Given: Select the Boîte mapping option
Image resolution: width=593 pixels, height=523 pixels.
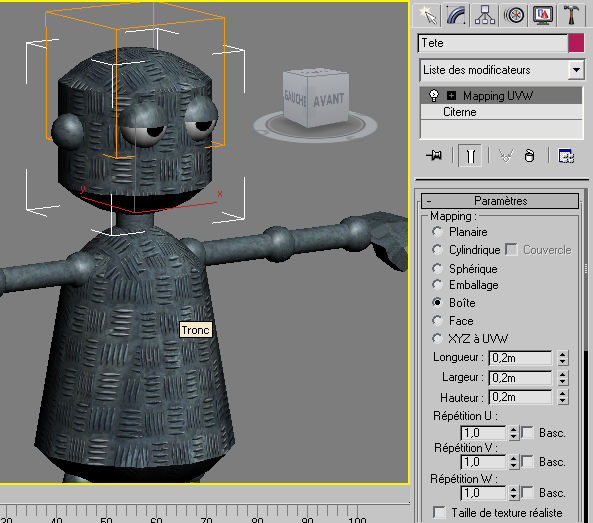Looking at the screenshot, I should 438,303.
